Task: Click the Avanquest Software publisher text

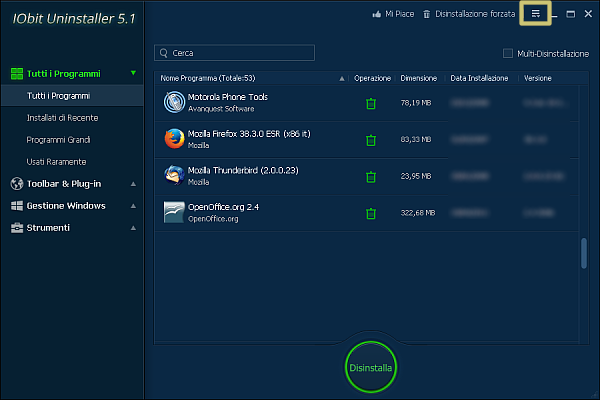Action: [x=221, y=109]
